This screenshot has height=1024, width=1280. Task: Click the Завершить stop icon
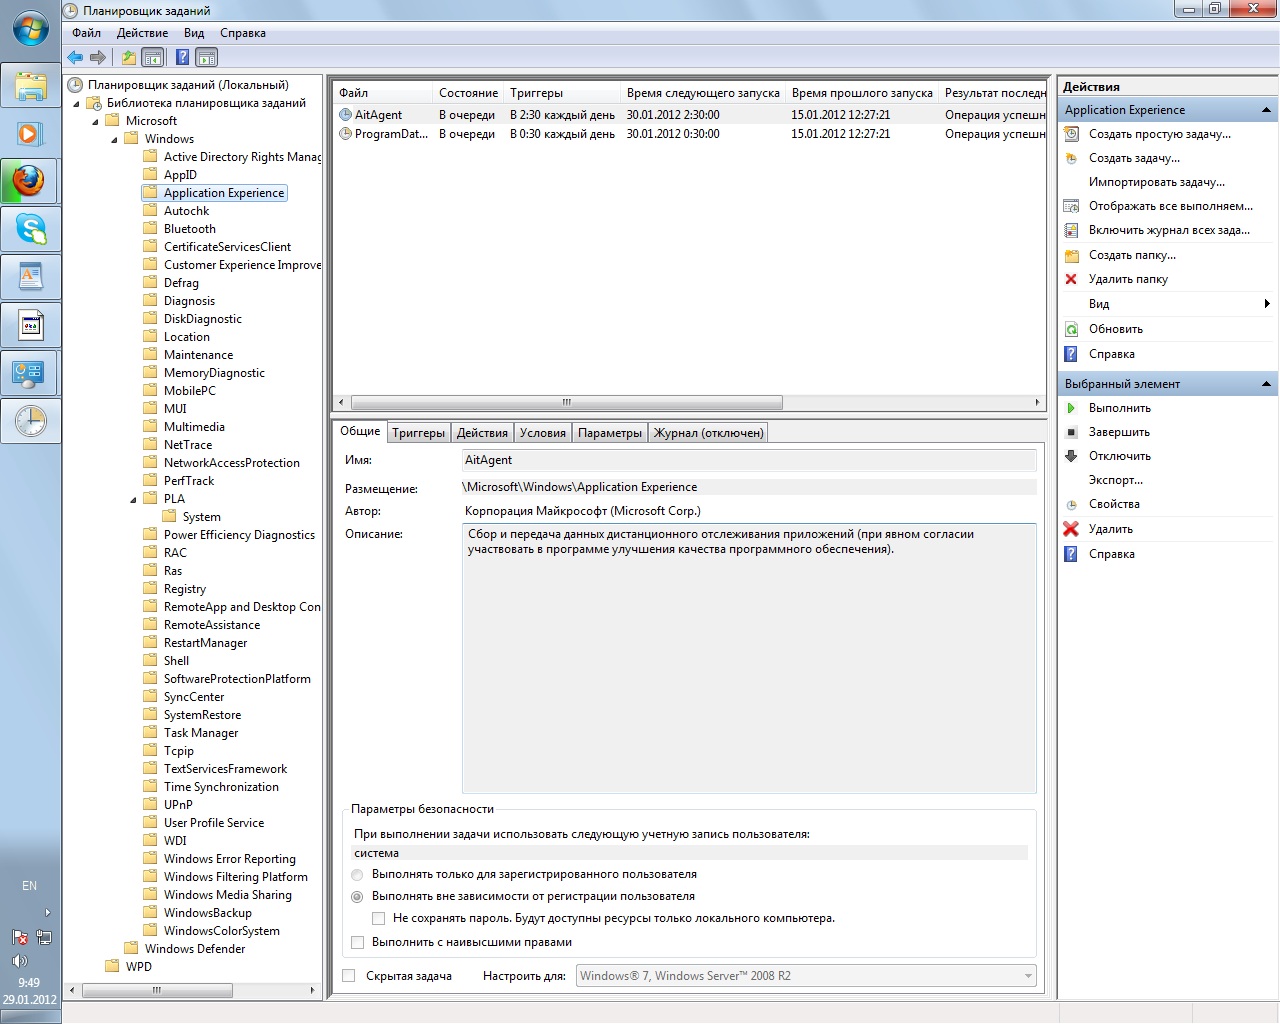[1071, 432]
